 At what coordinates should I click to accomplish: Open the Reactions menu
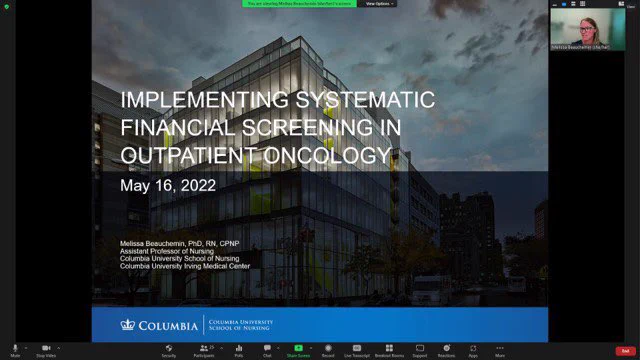coord(447,350)
